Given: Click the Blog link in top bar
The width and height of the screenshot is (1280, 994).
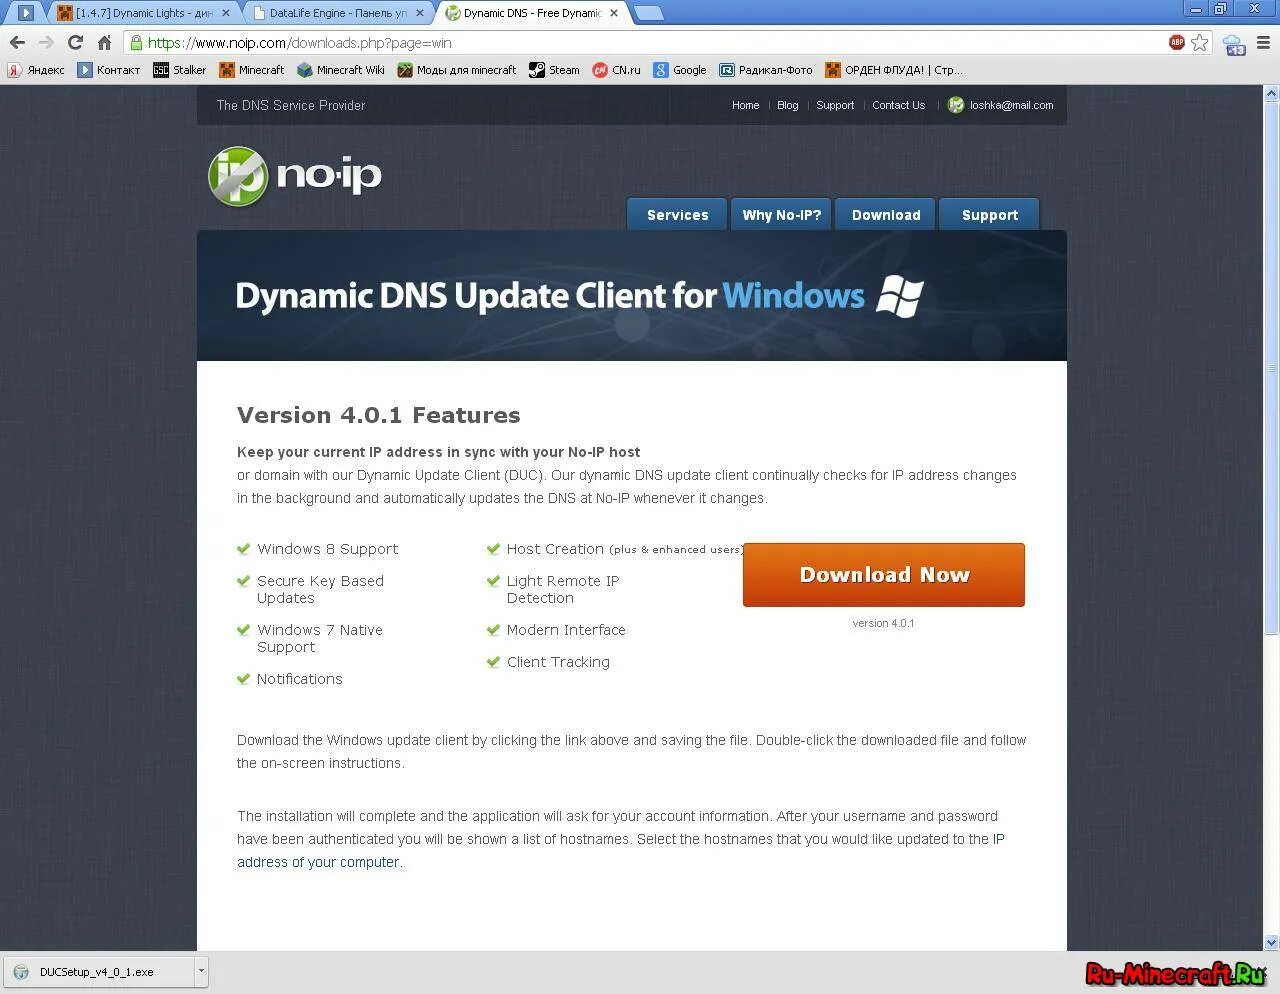Looking at the screenshot, I should pyautogui.click(x=788, y=105).
